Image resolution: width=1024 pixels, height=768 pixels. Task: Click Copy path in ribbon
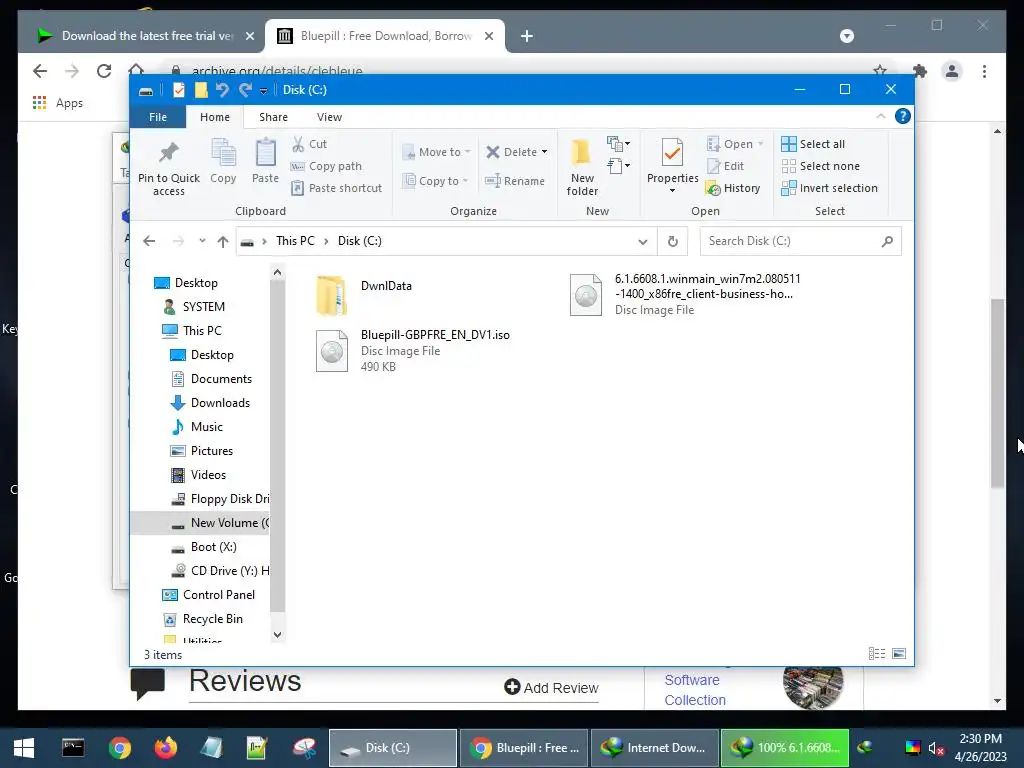point(326,166)
